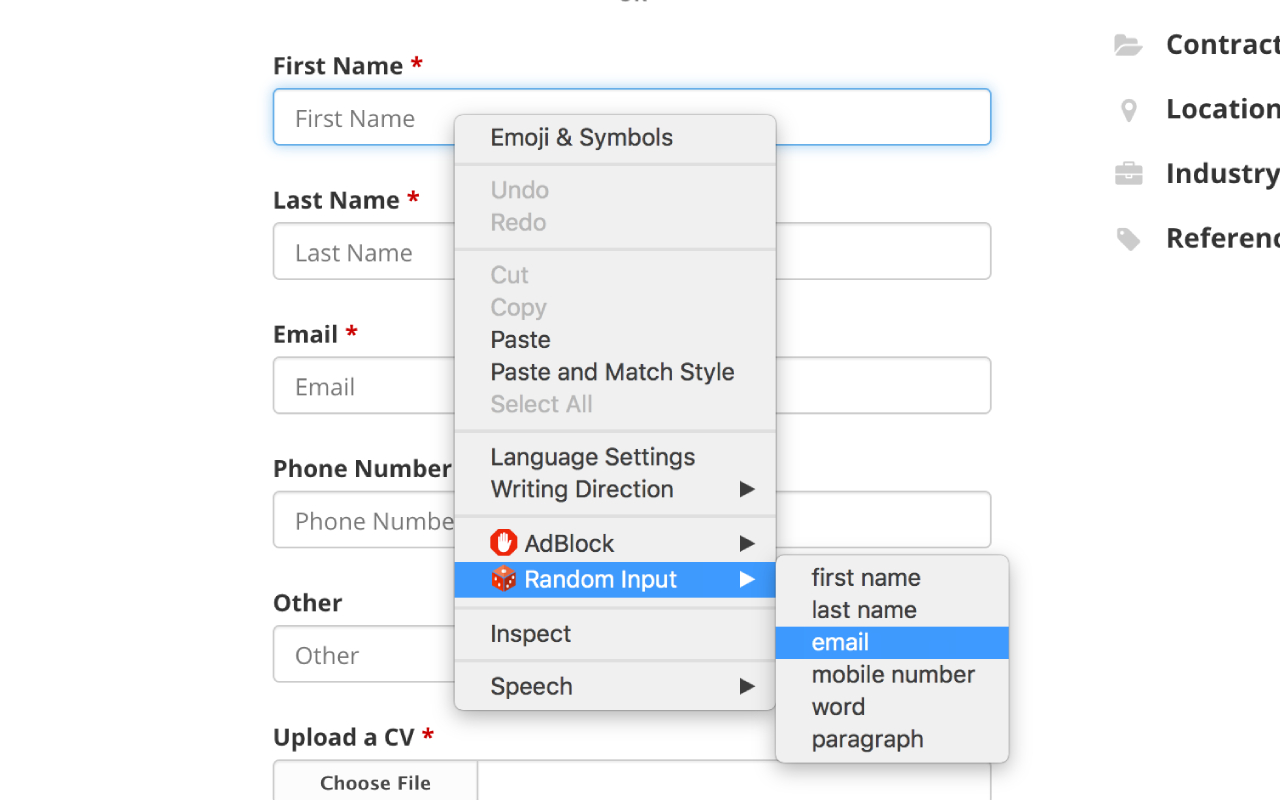Click Paste in the context menu
This screenshot has width=1280, height=800.
519,340
